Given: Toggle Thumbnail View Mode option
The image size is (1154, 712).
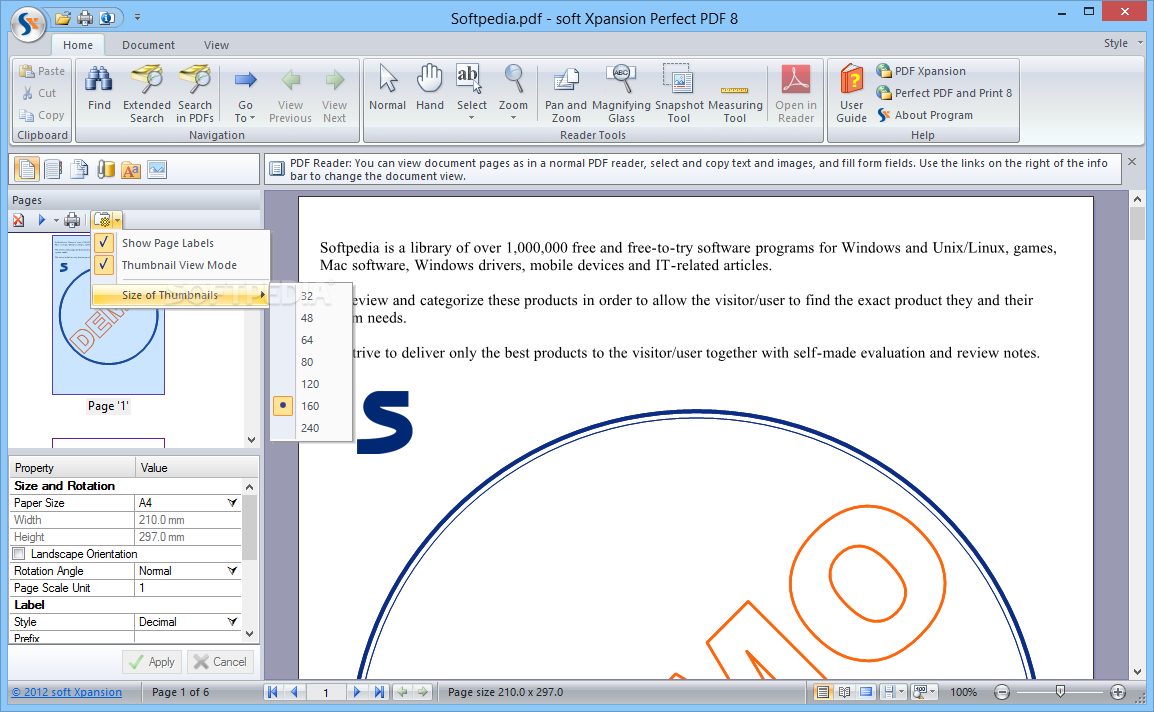Looking at the screenshot, I should coord(181,265).
